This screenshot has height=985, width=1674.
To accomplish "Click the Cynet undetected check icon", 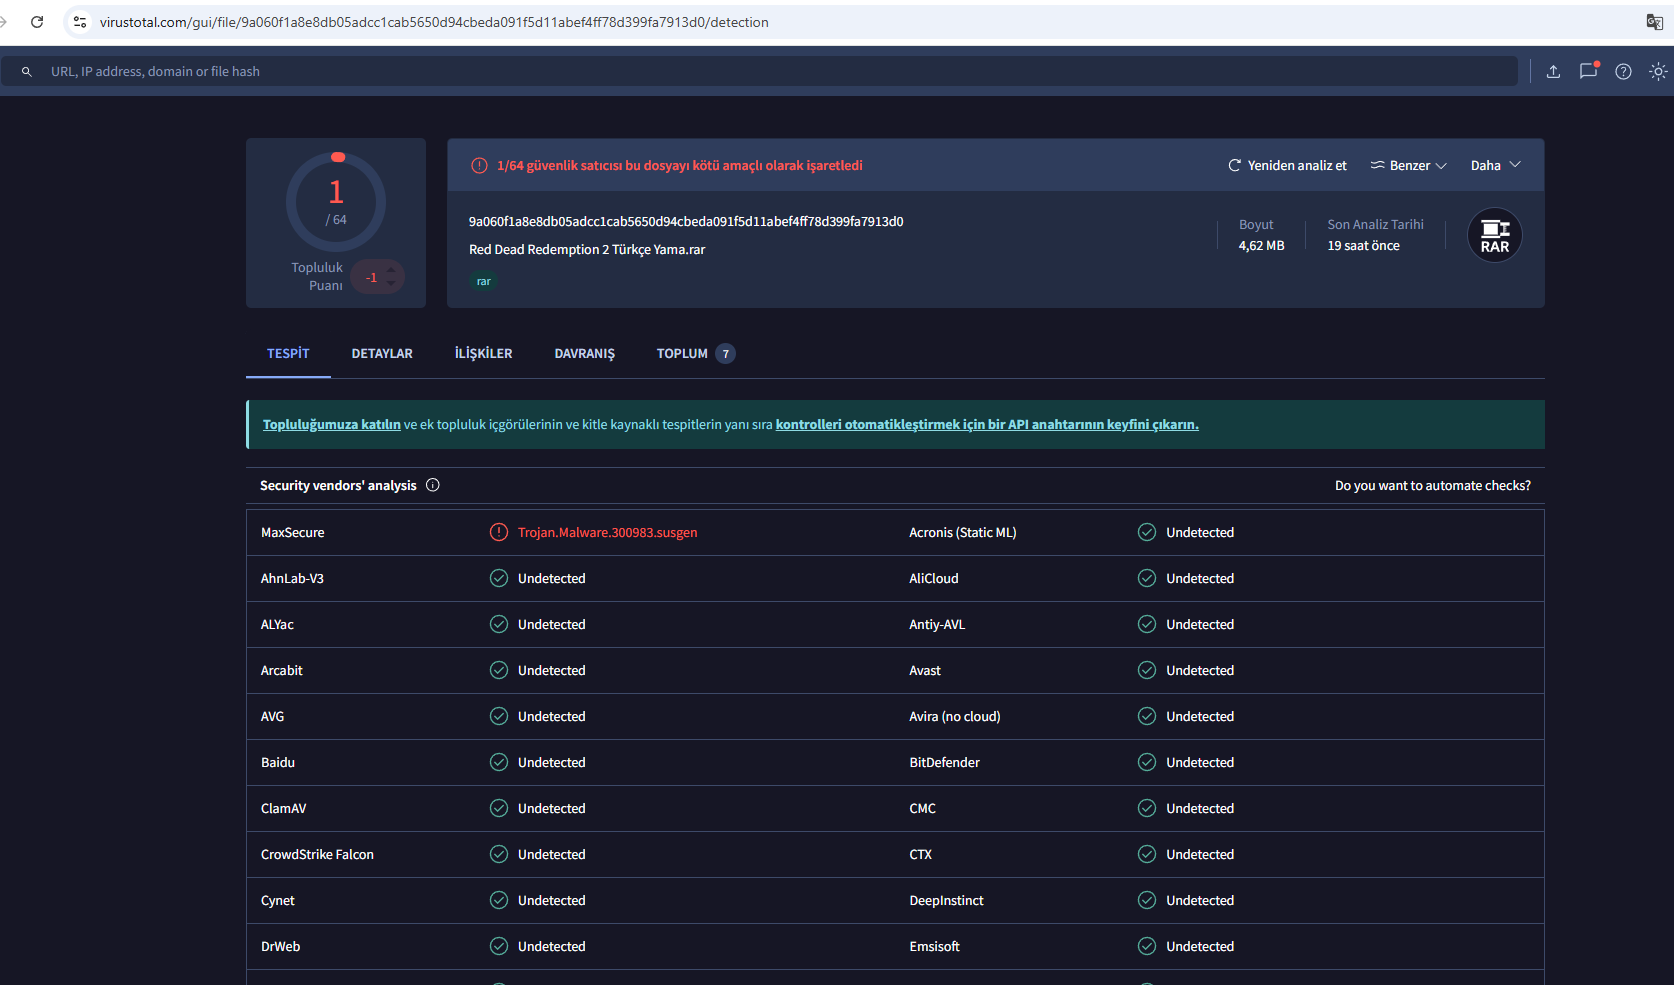I will 499,900.
